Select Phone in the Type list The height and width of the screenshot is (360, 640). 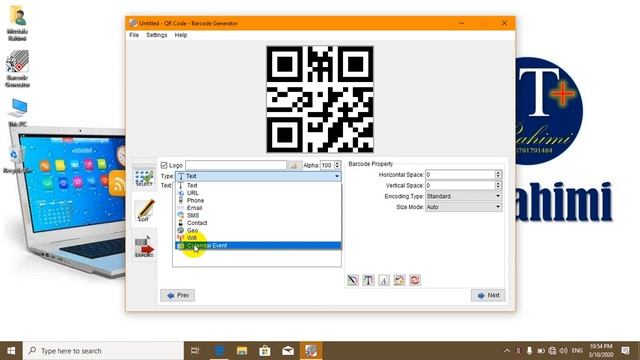[x=257, y=200]
